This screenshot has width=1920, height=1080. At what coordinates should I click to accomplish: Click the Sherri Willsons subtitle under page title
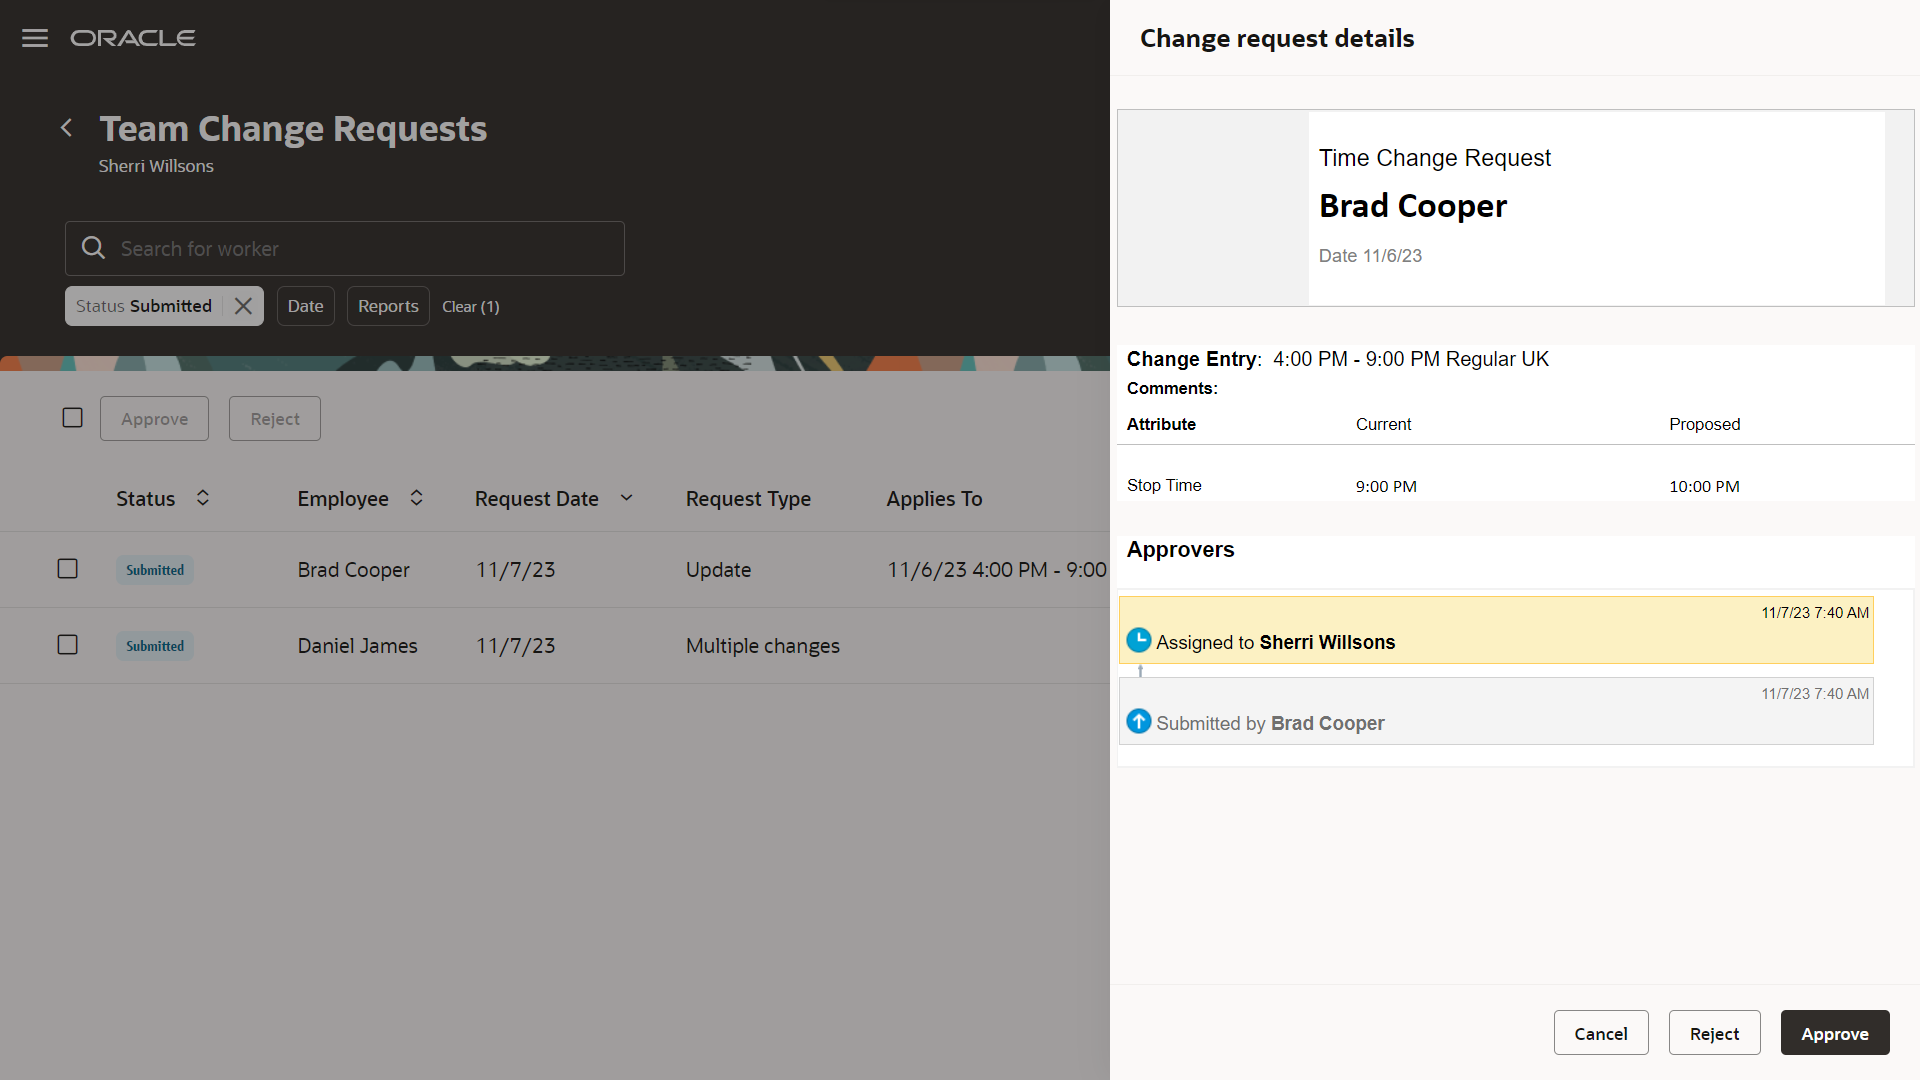[x=156, y=166]
